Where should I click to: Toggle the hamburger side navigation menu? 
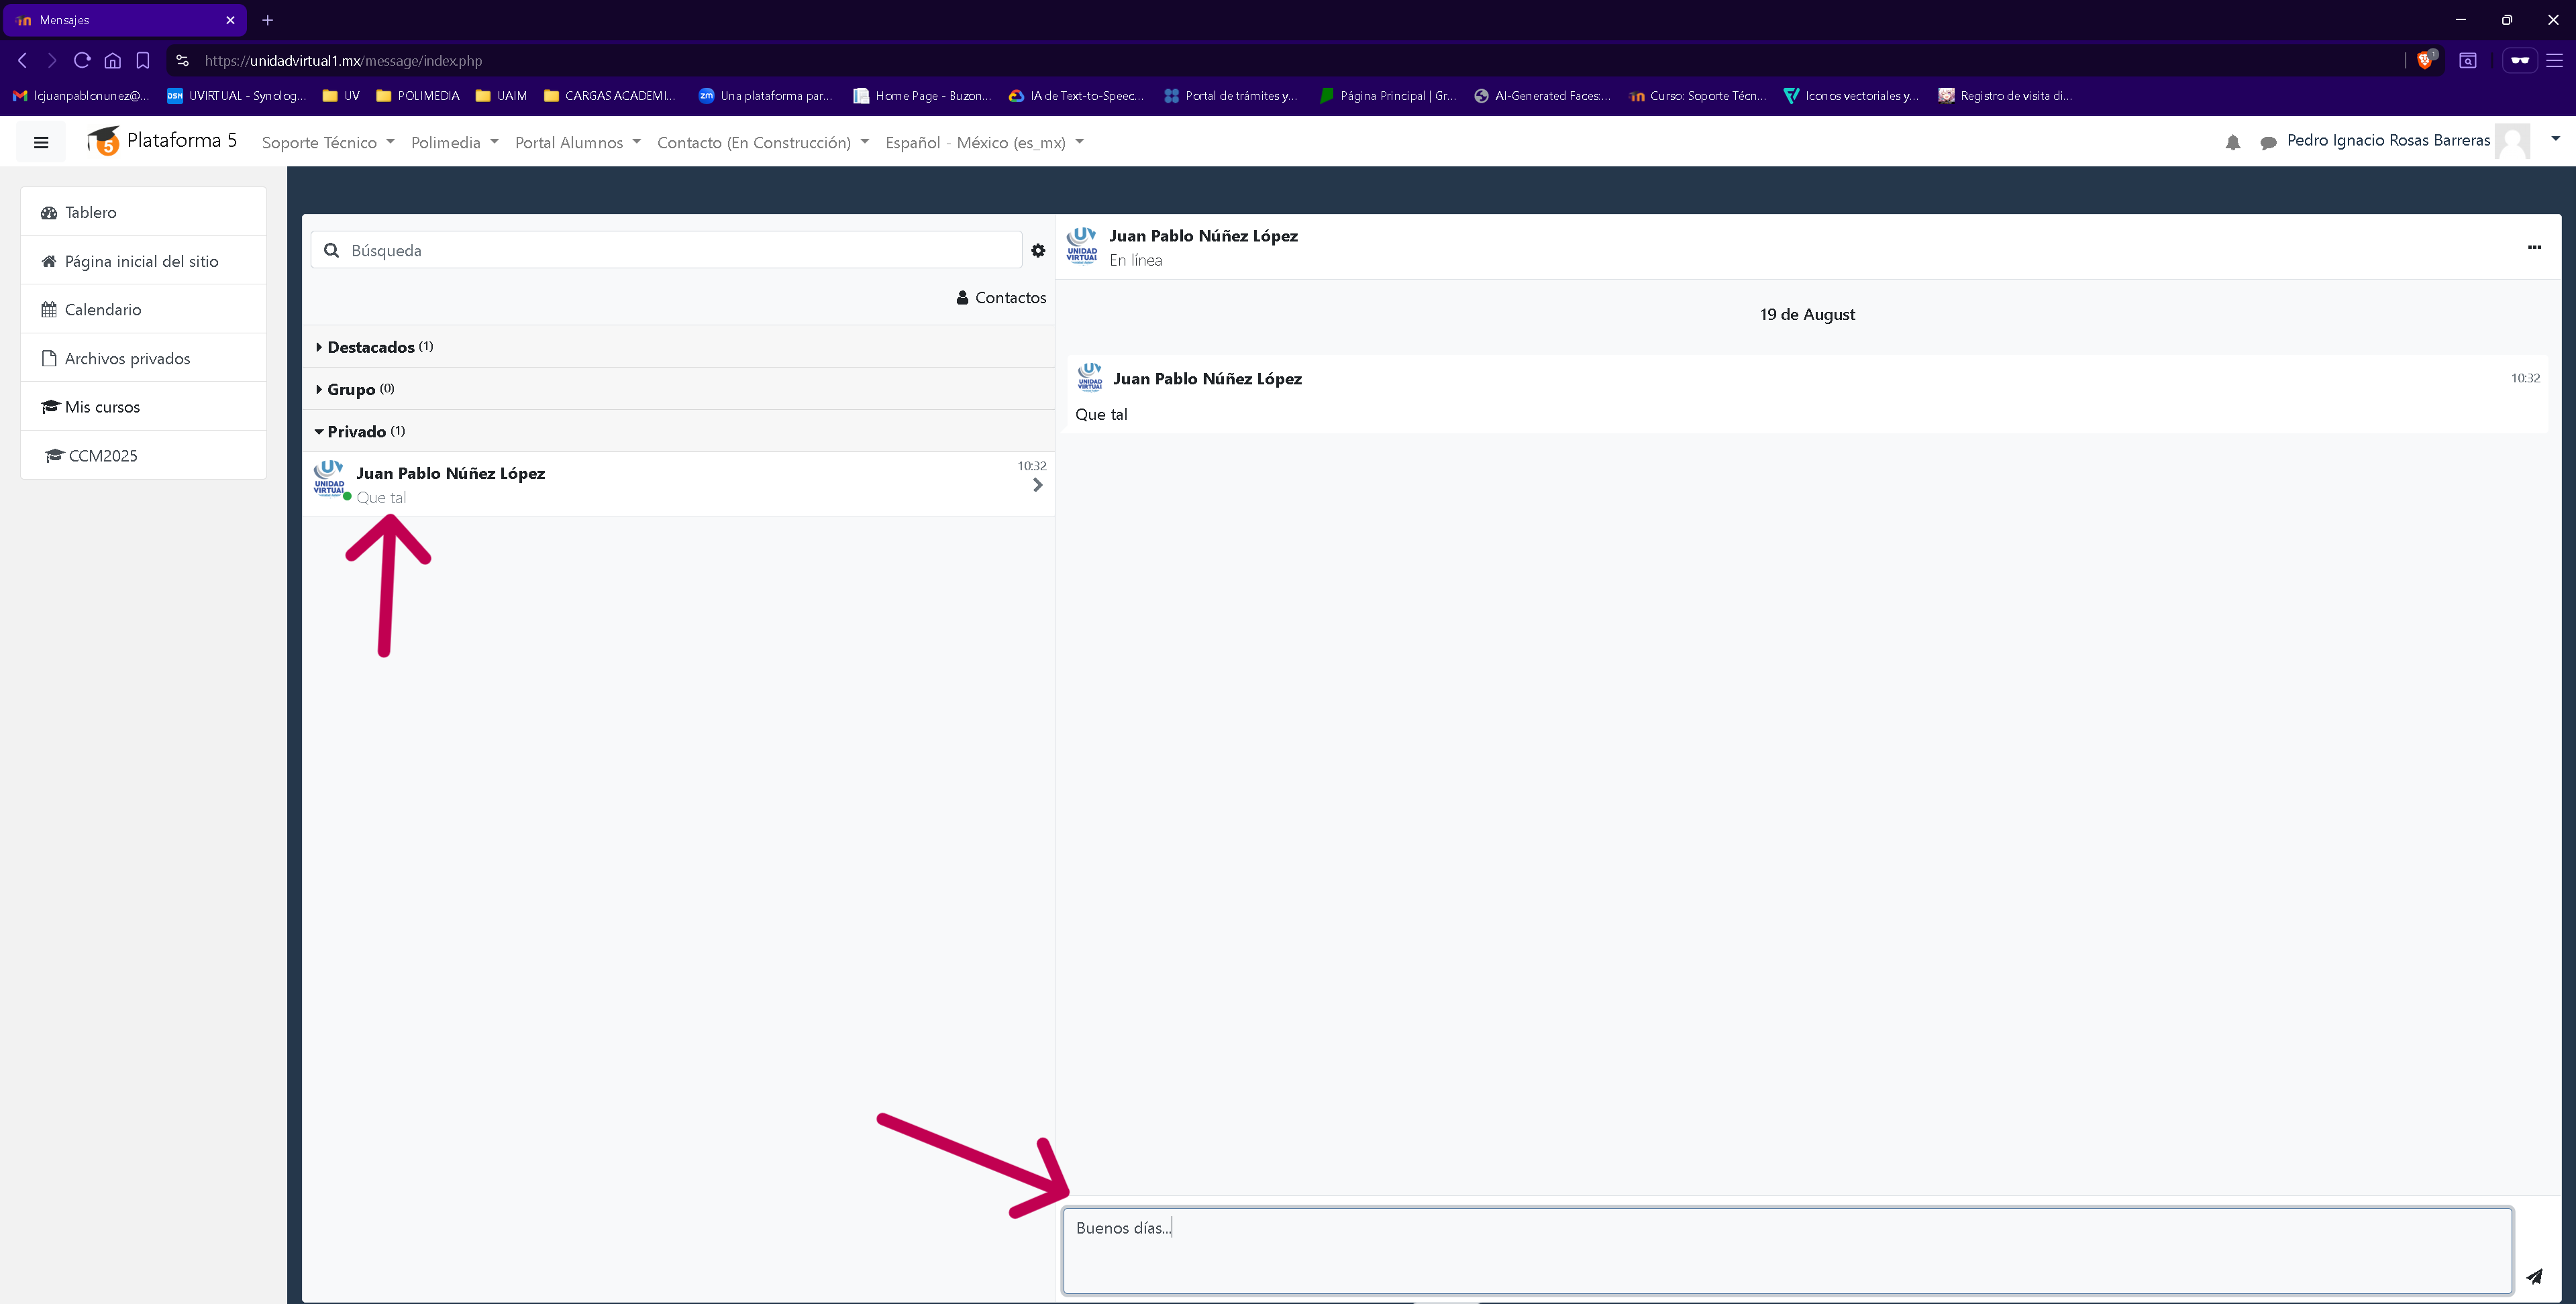coord(41,142)
